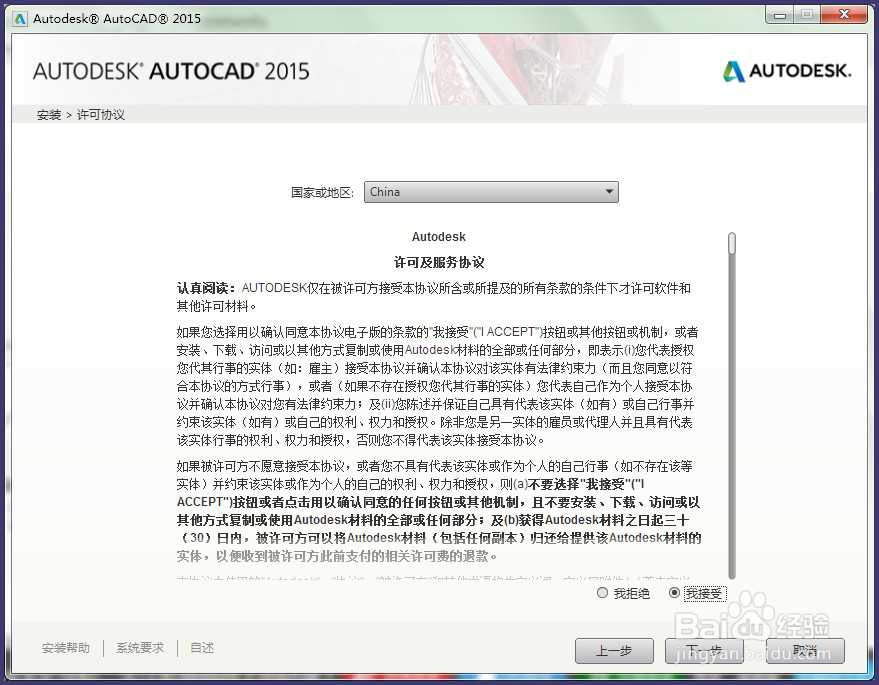Click the AUTODESK logo at top right
This screenshot has height=685, width=879.
pyautogui.click(x=785, y=70)
